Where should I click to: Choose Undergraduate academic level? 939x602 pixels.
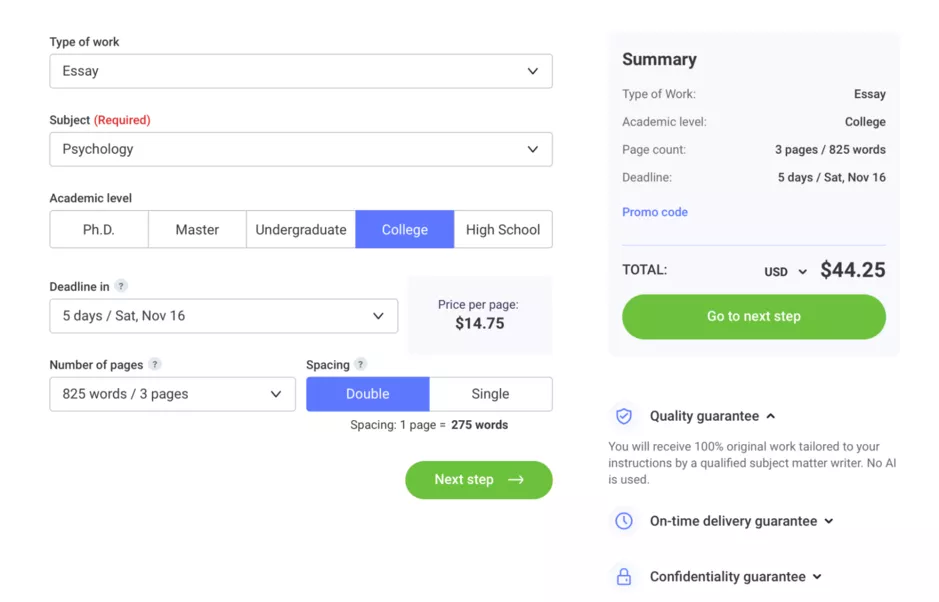pos(301,229)
